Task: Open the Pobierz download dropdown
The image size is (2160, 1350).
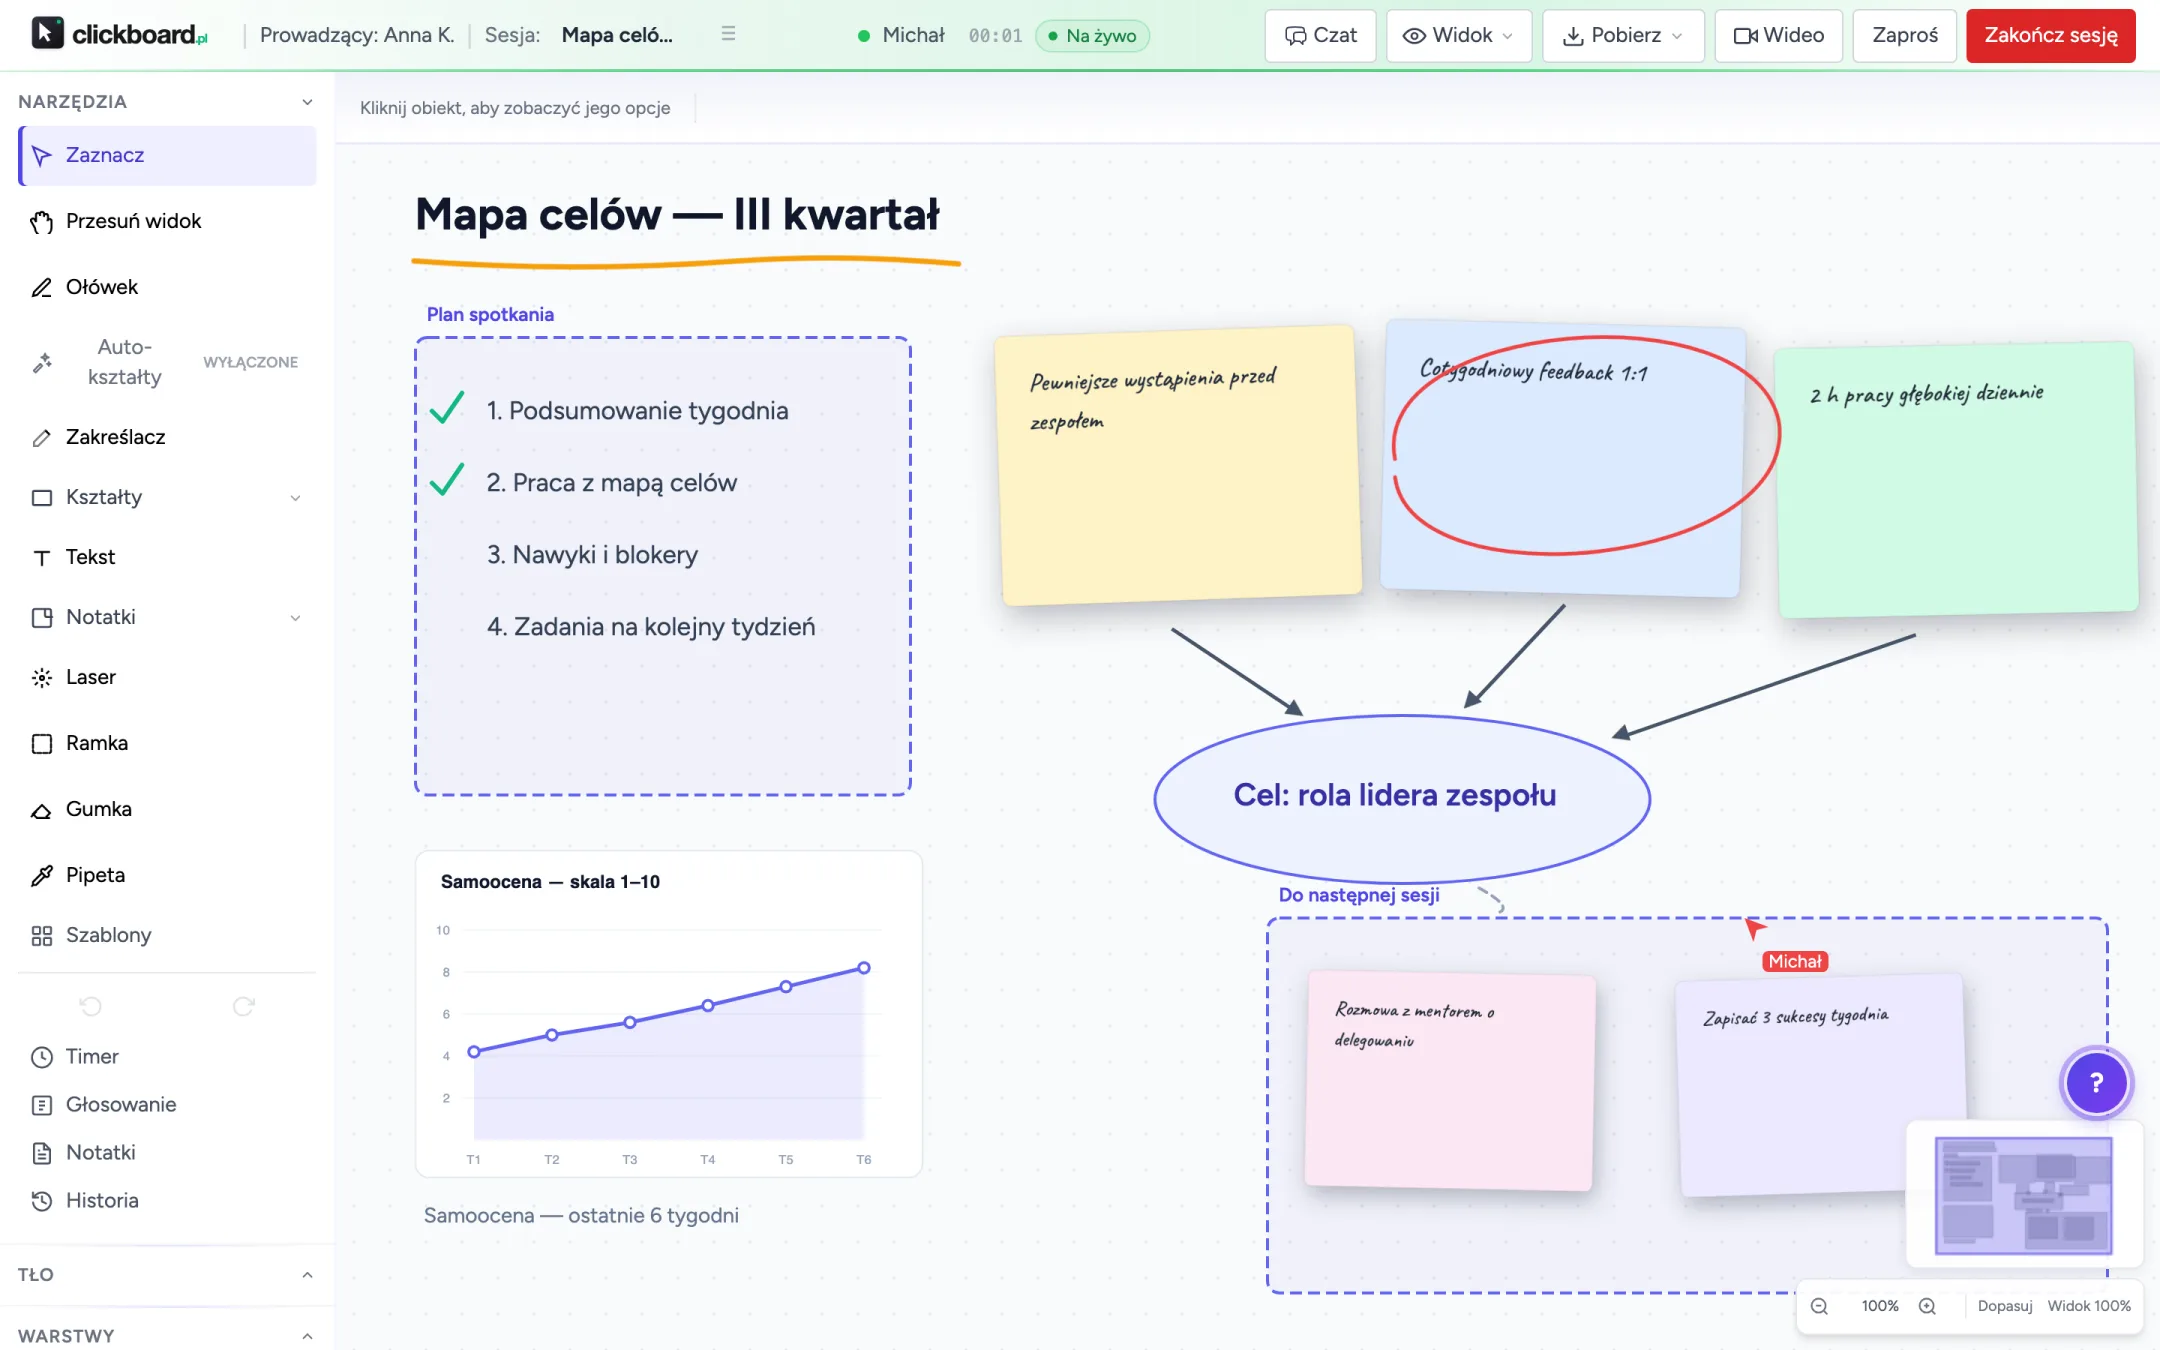Action: [x=1623, y=36]
